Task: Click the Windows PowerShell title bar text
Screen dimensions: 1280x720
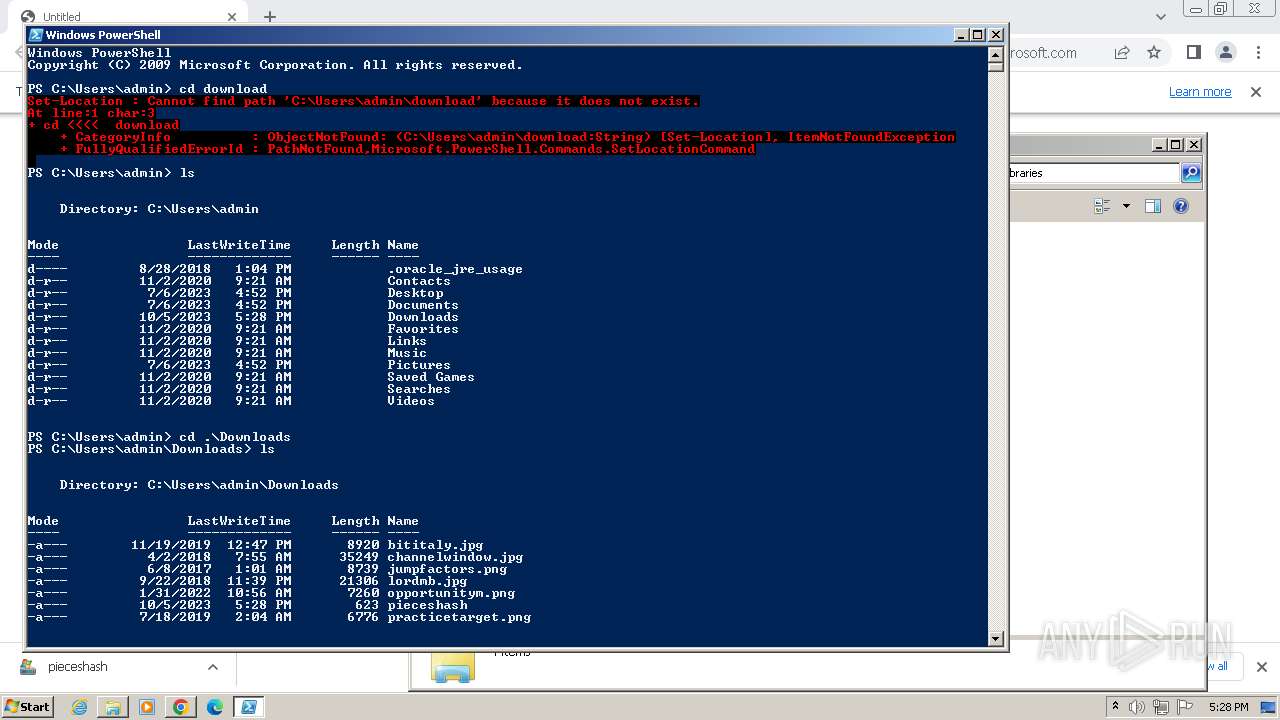Action: pos(103,35)
